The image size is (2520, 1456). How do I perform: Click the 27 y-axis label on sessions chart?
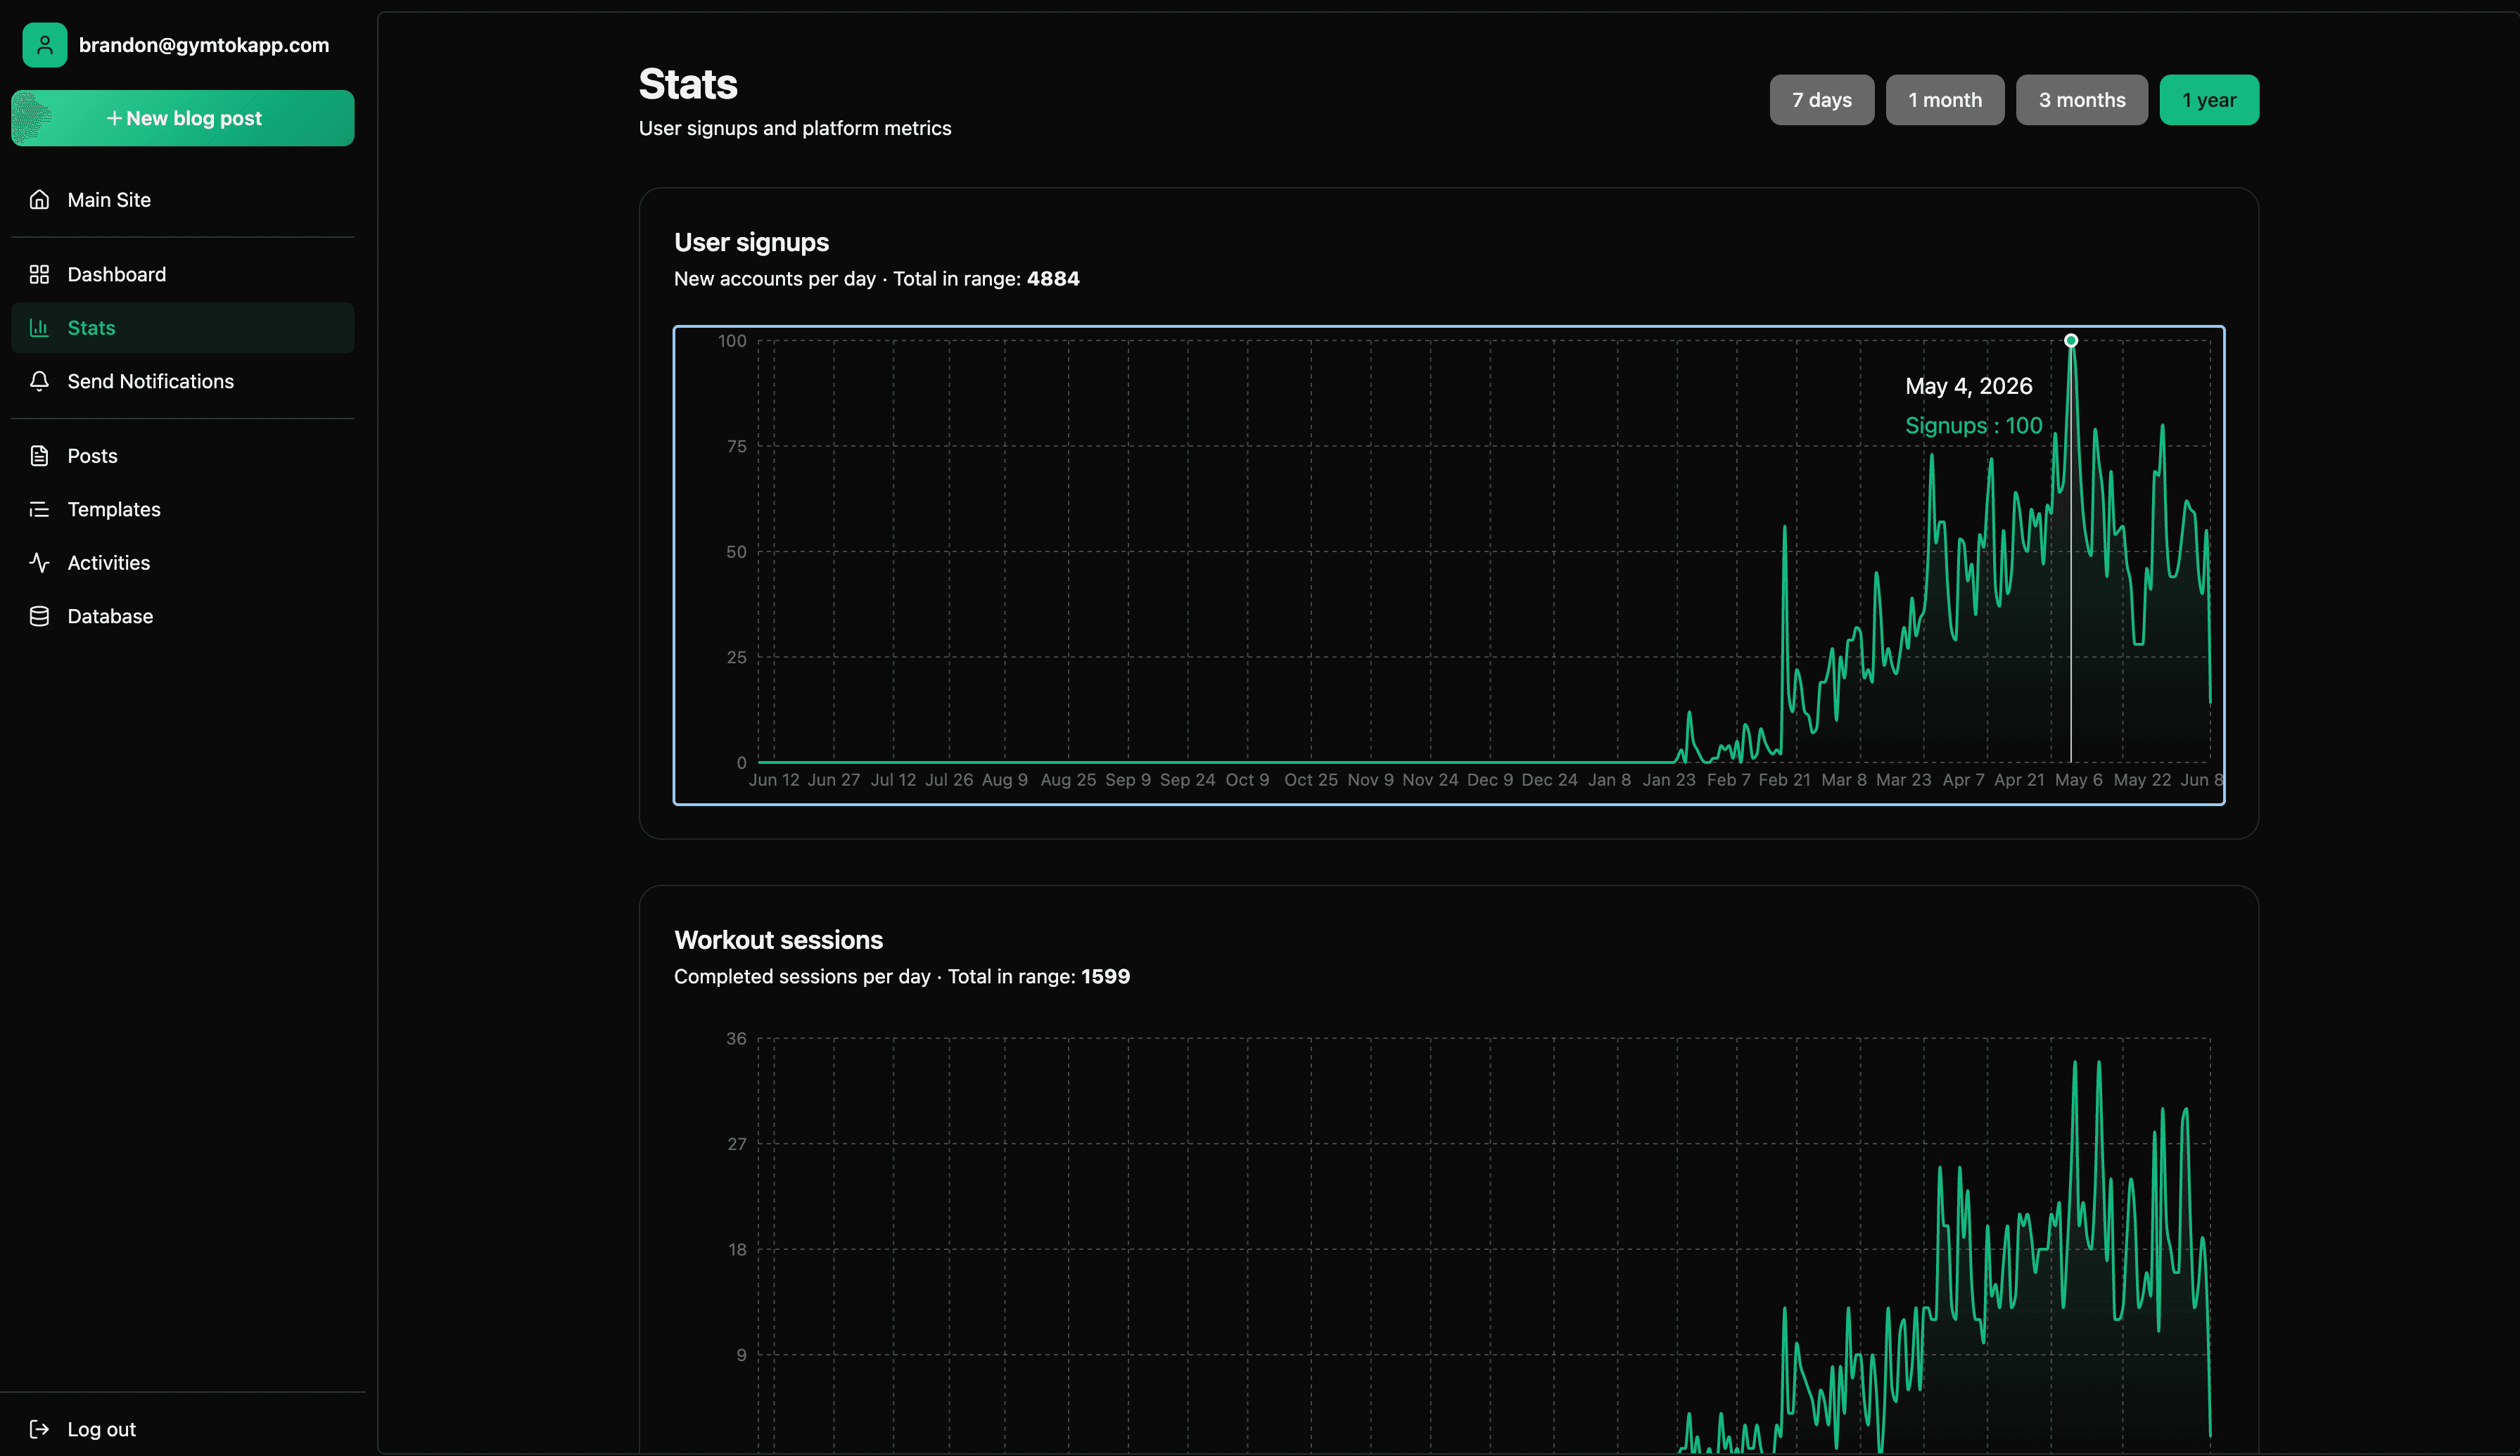[x=736, y=1144]
